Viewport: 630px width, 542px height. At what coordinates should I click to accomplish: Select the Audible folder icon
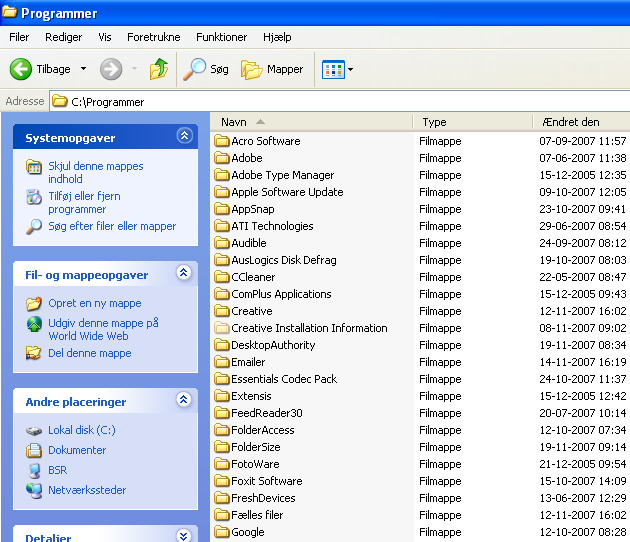(x=221, y=243)
